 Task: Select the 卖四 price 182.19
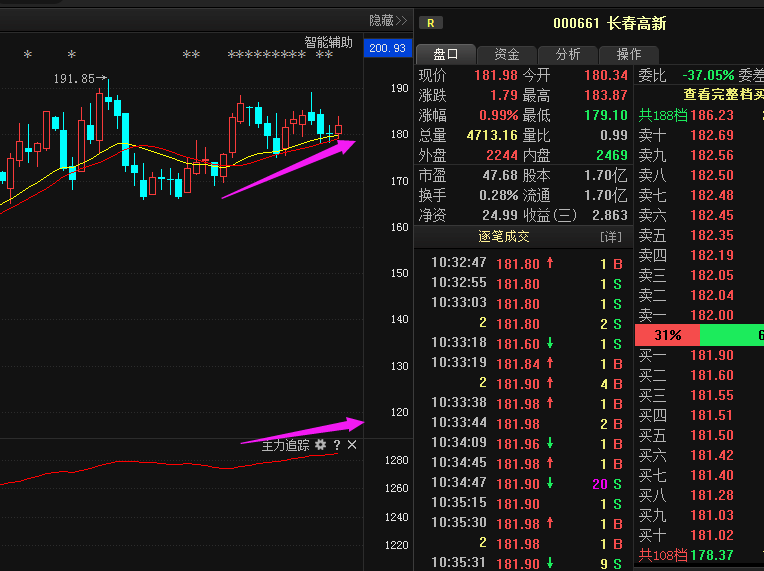[712, 255]
